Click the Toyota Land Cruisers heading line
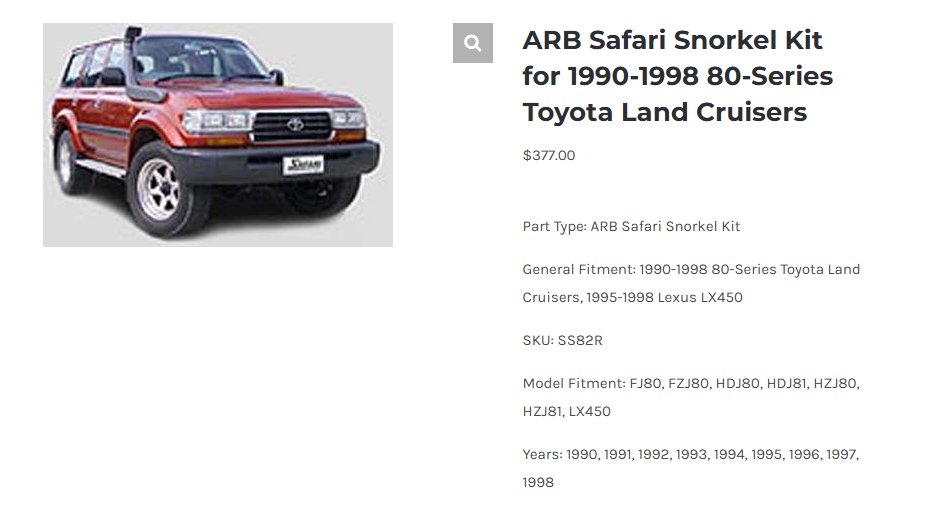The width and height of the screenshot is (938, 516). 665,112
